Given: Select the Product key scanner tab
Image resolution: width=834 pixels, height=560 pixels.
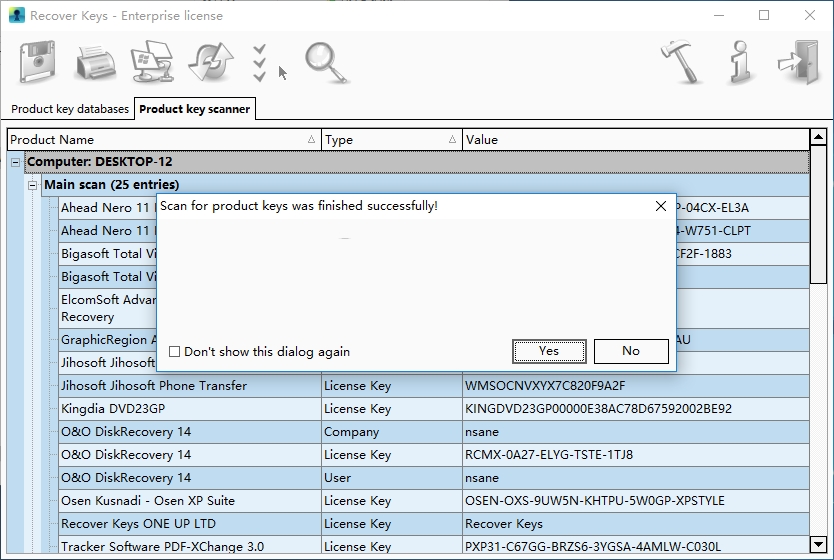Looking at the screenshot, I should pyautogui.click(x=195, y=109).
